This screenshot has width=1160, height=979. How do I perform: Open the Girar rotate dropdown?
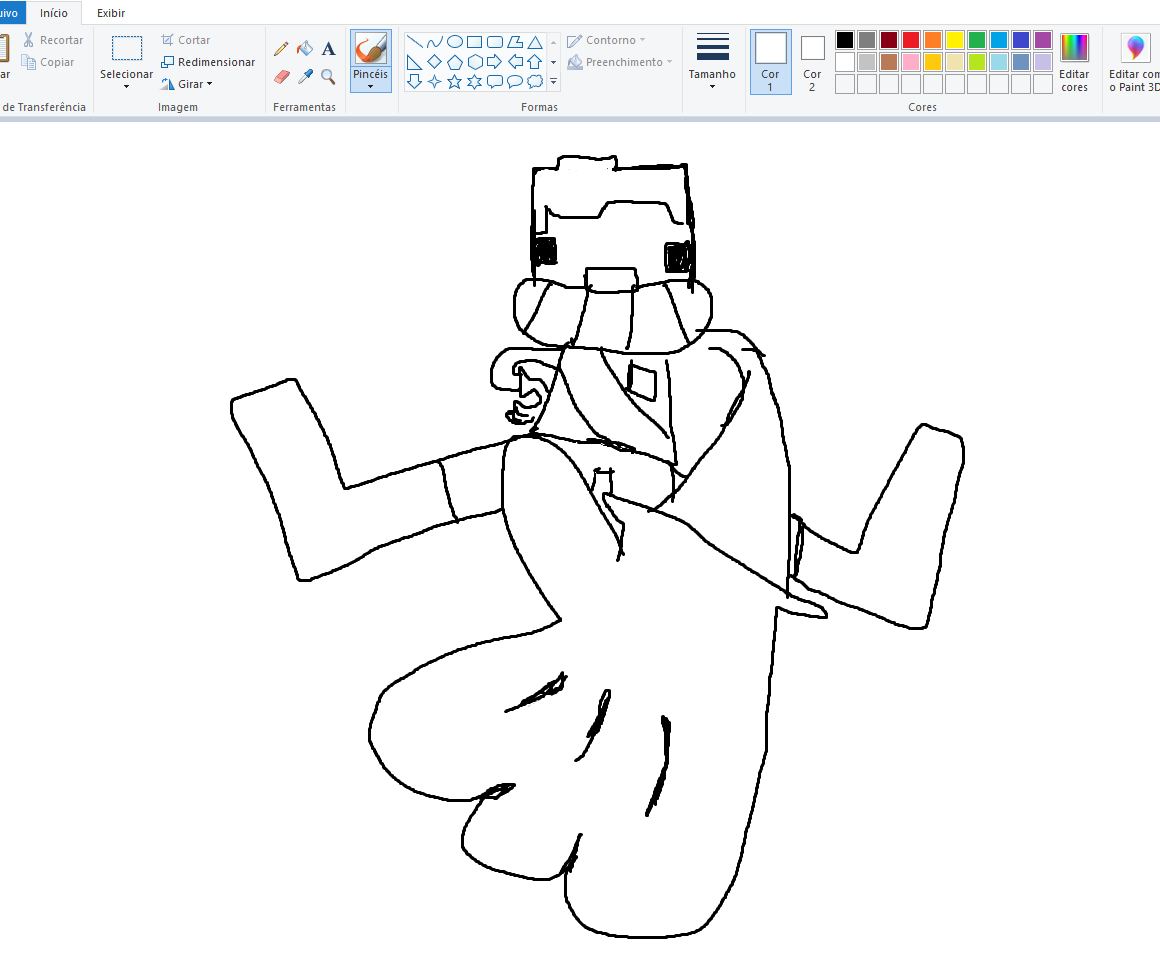pos(209,84)
